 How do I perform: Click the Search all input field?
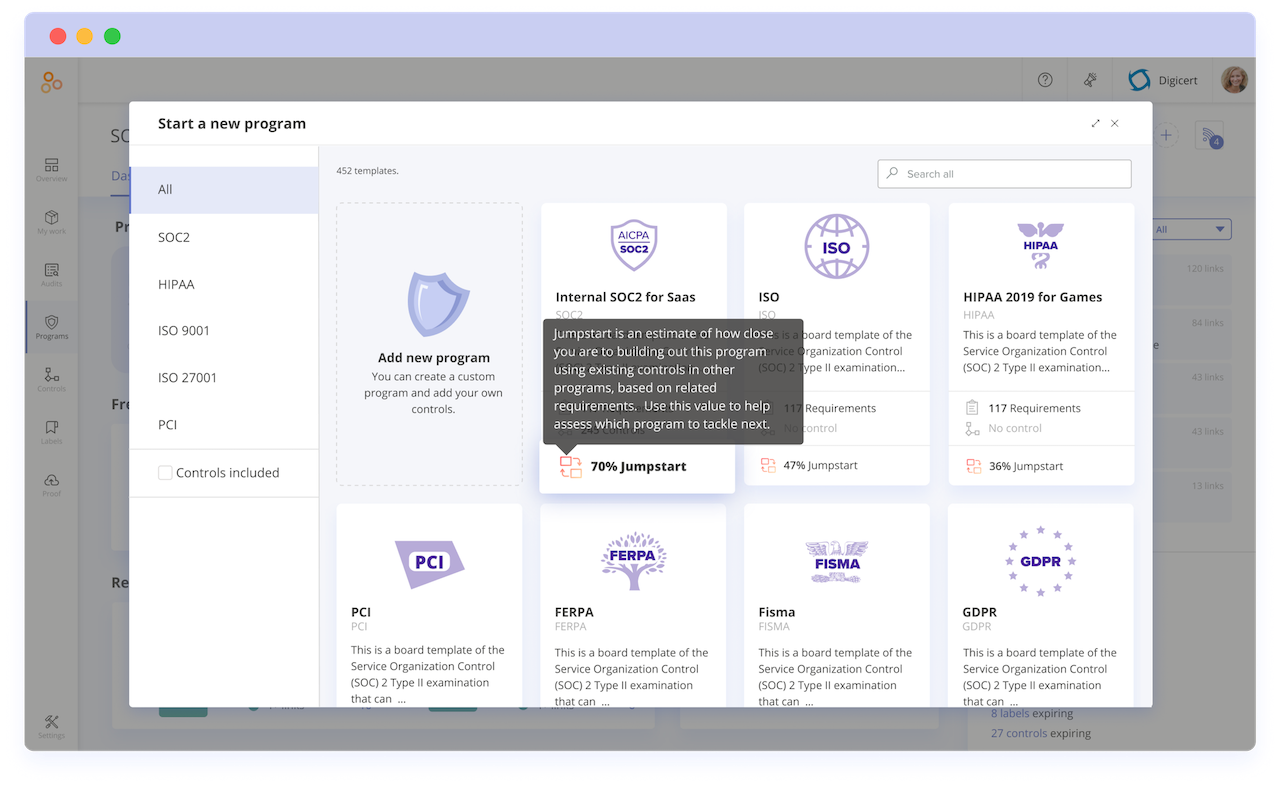click(1004, 173)
